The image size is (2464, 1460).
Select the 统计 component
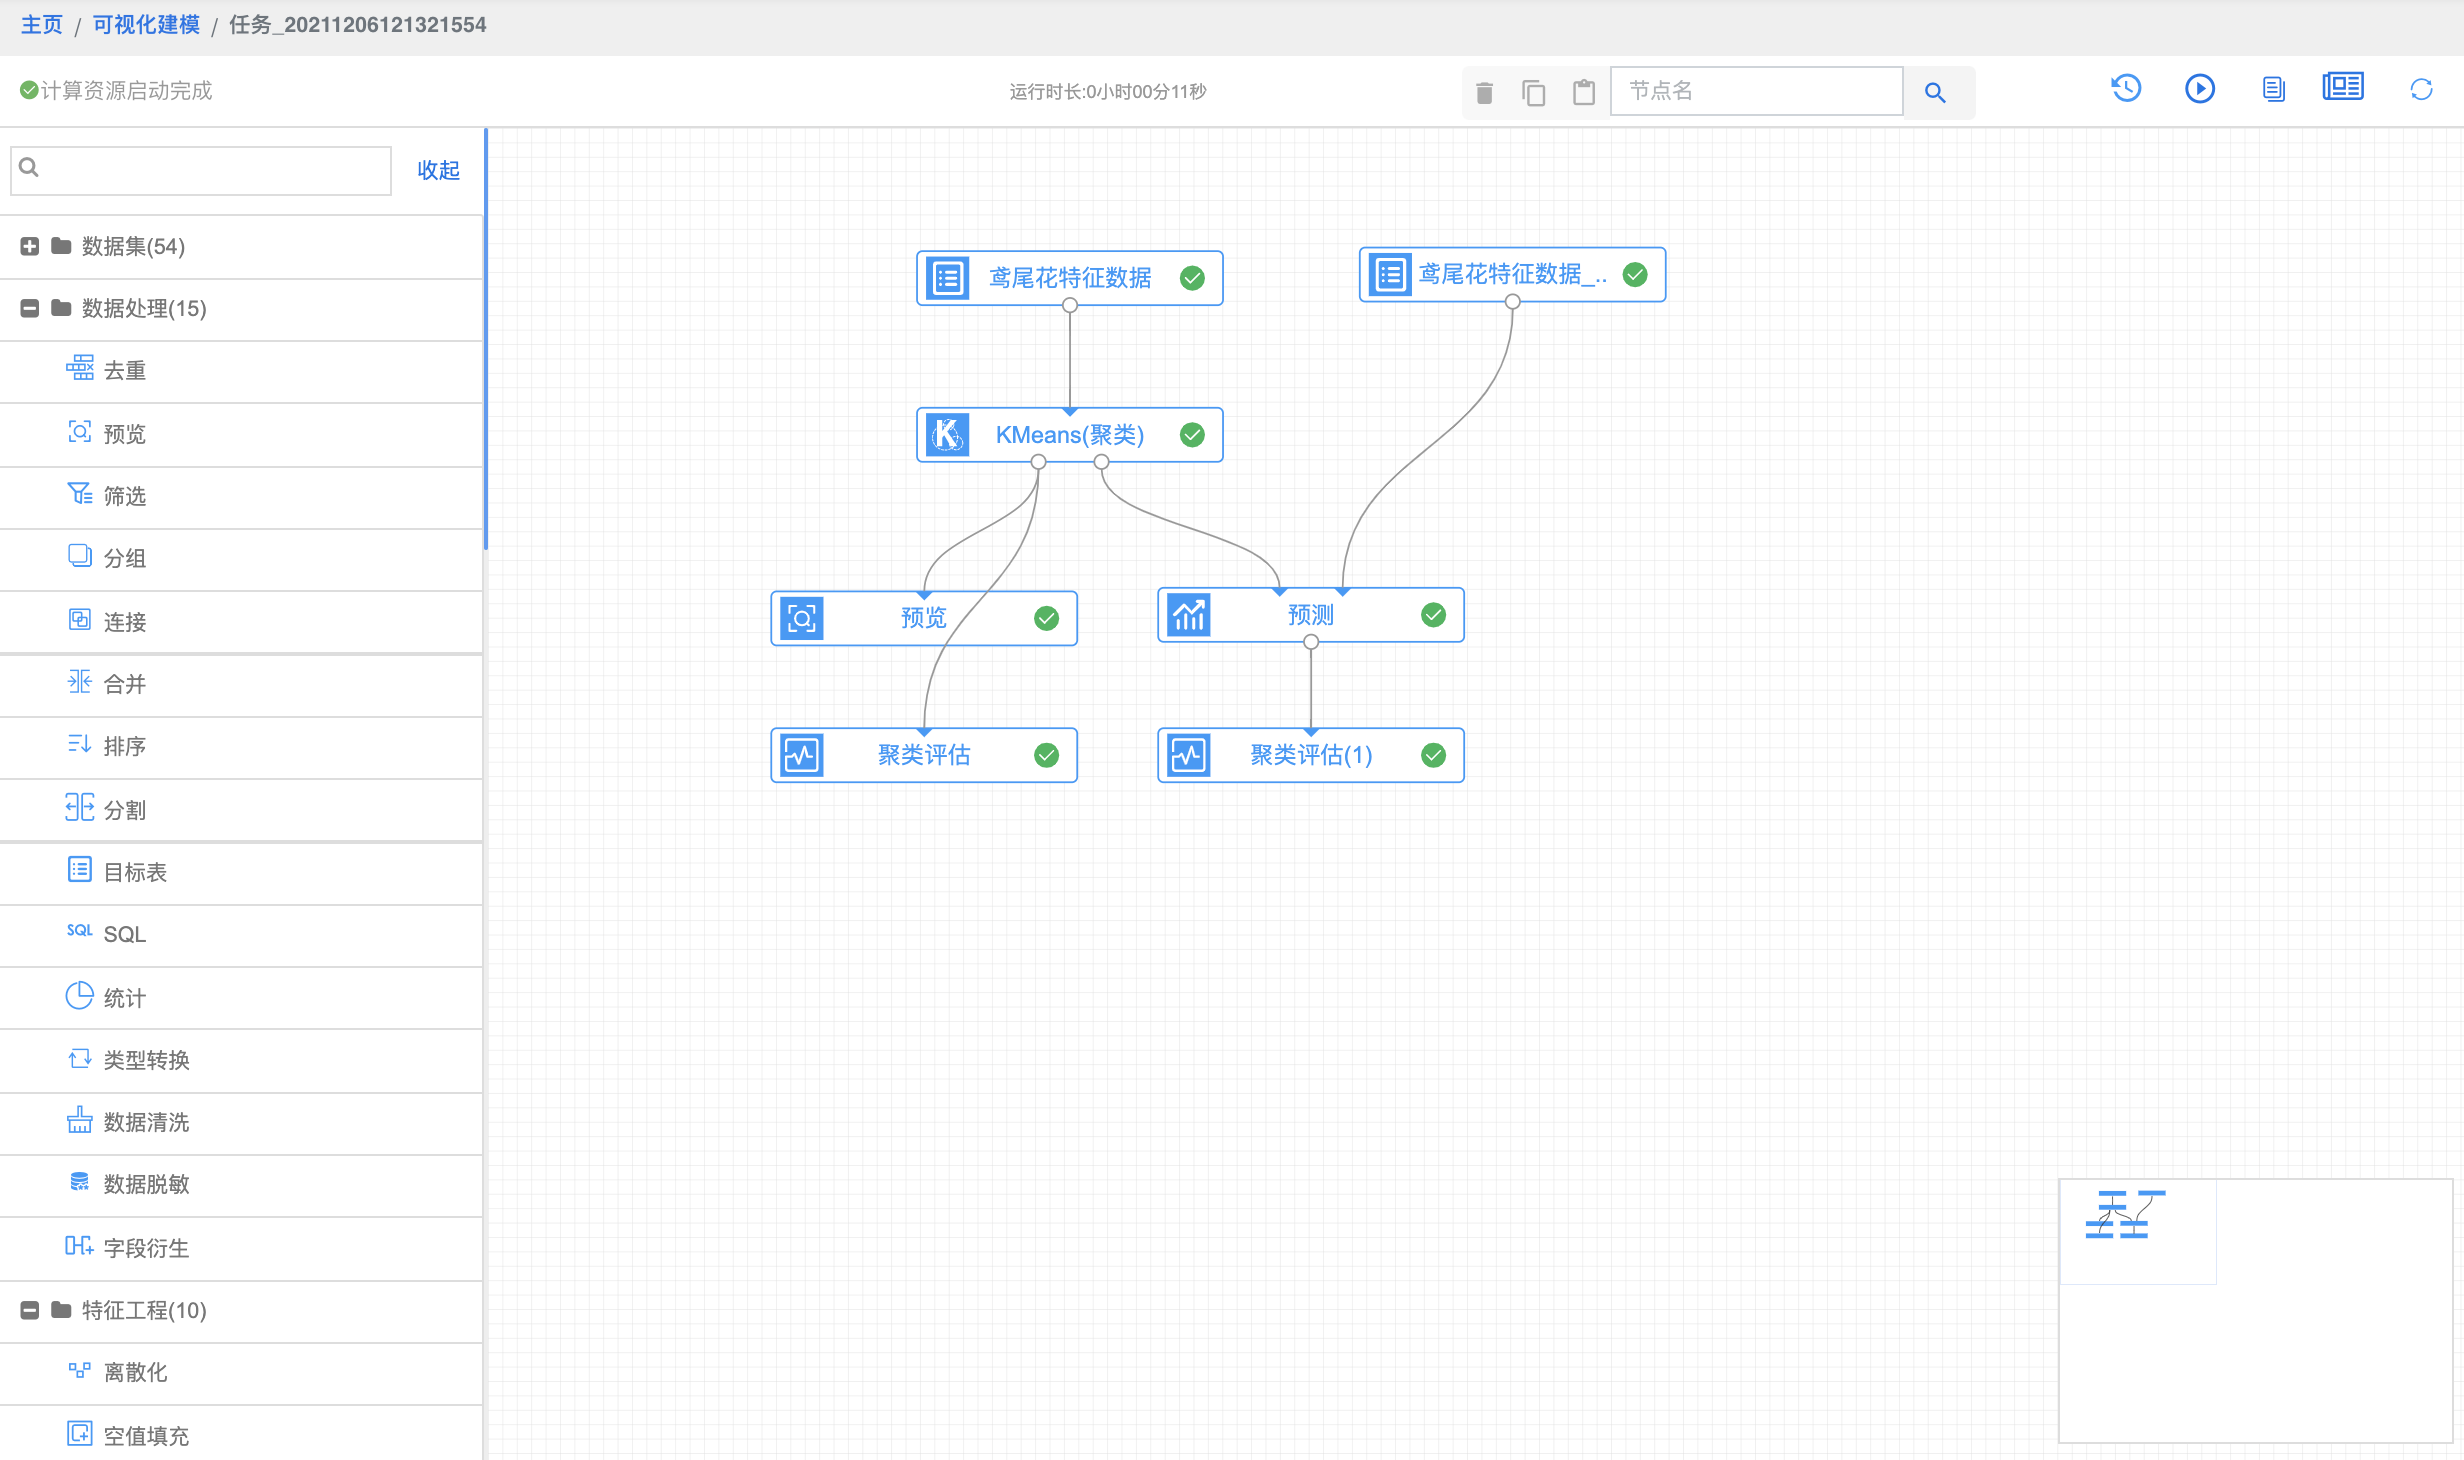coord(241,998)
